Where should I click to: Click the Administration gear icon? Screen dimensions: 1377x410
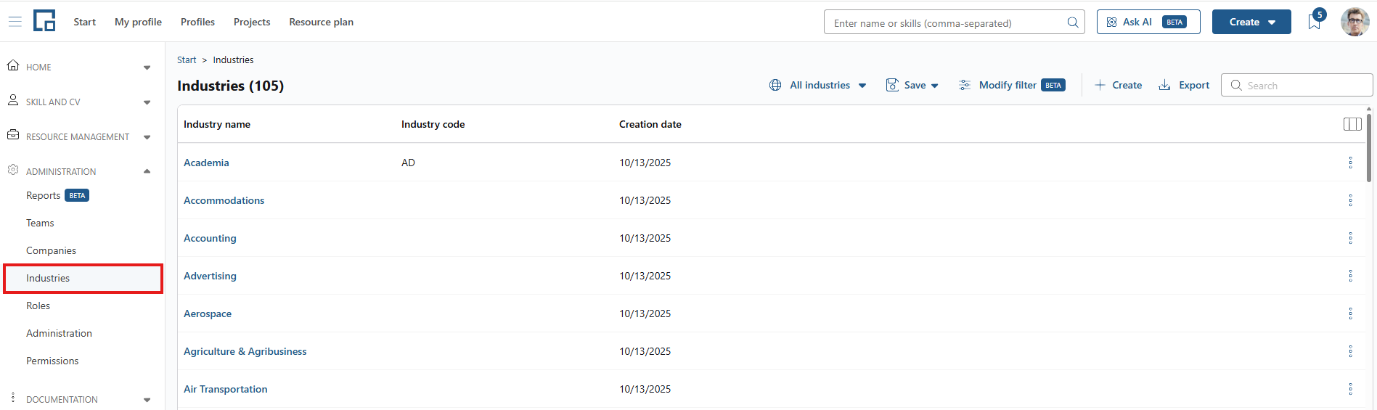click(13, 171)
